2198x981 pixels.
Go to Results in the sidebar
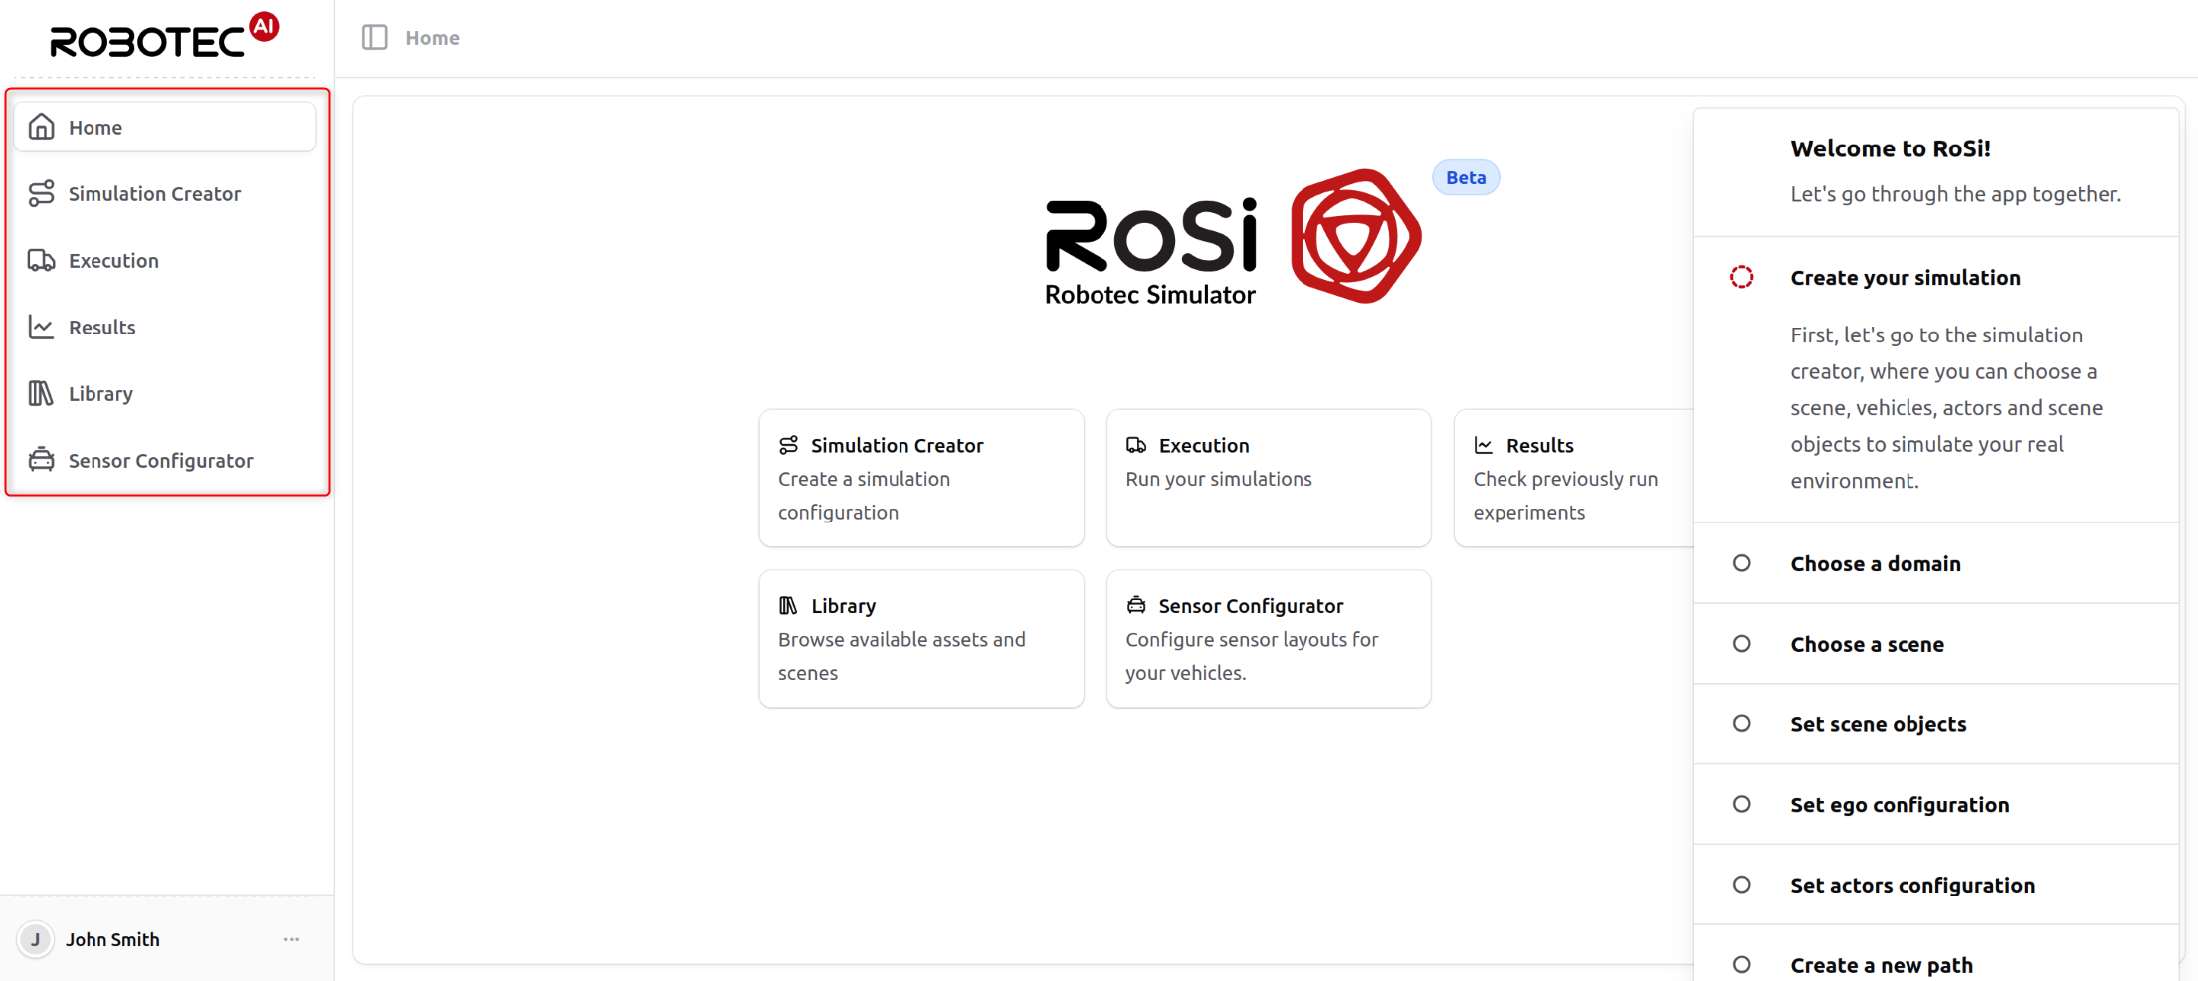[165, 327]
